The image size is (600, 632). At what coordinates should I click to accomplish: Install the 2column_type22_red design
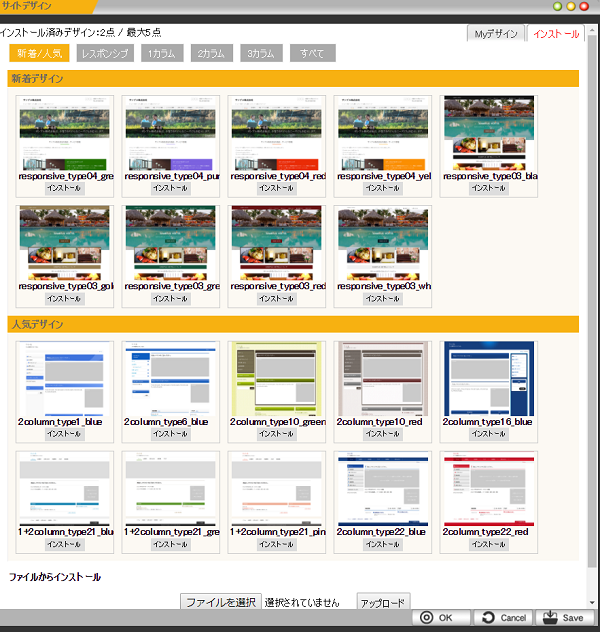[x=489, y=544]
